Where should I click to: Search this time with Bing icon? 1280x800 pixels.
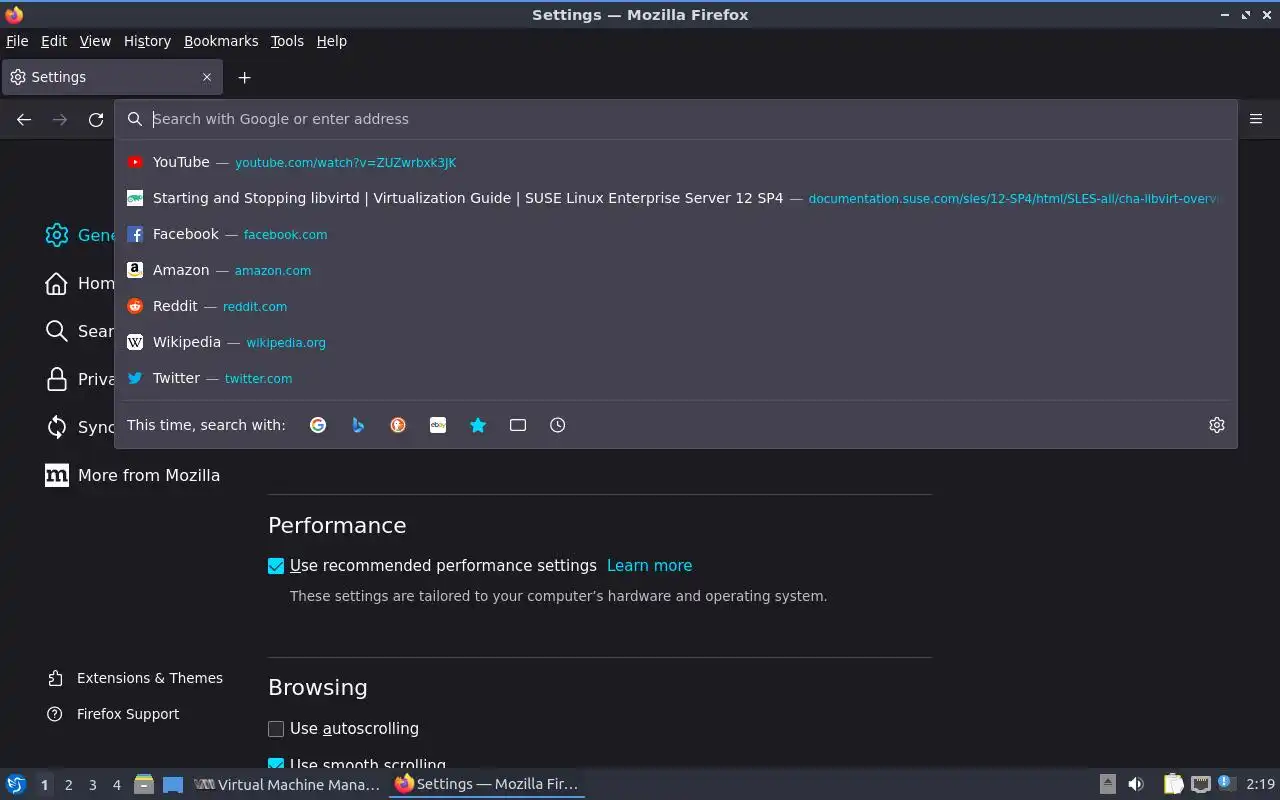[358, 425]
